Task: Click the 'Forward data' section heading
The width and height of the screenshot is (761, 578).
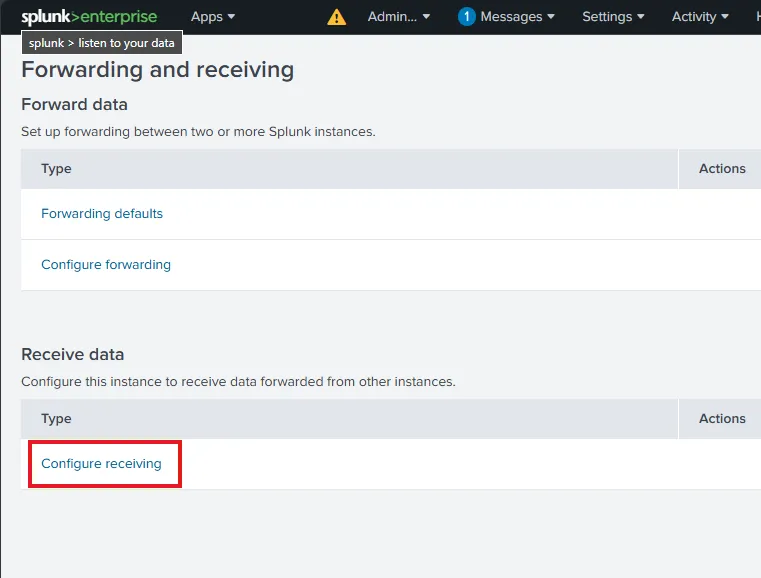Action: pyautogui.click(x=75, y=104)
